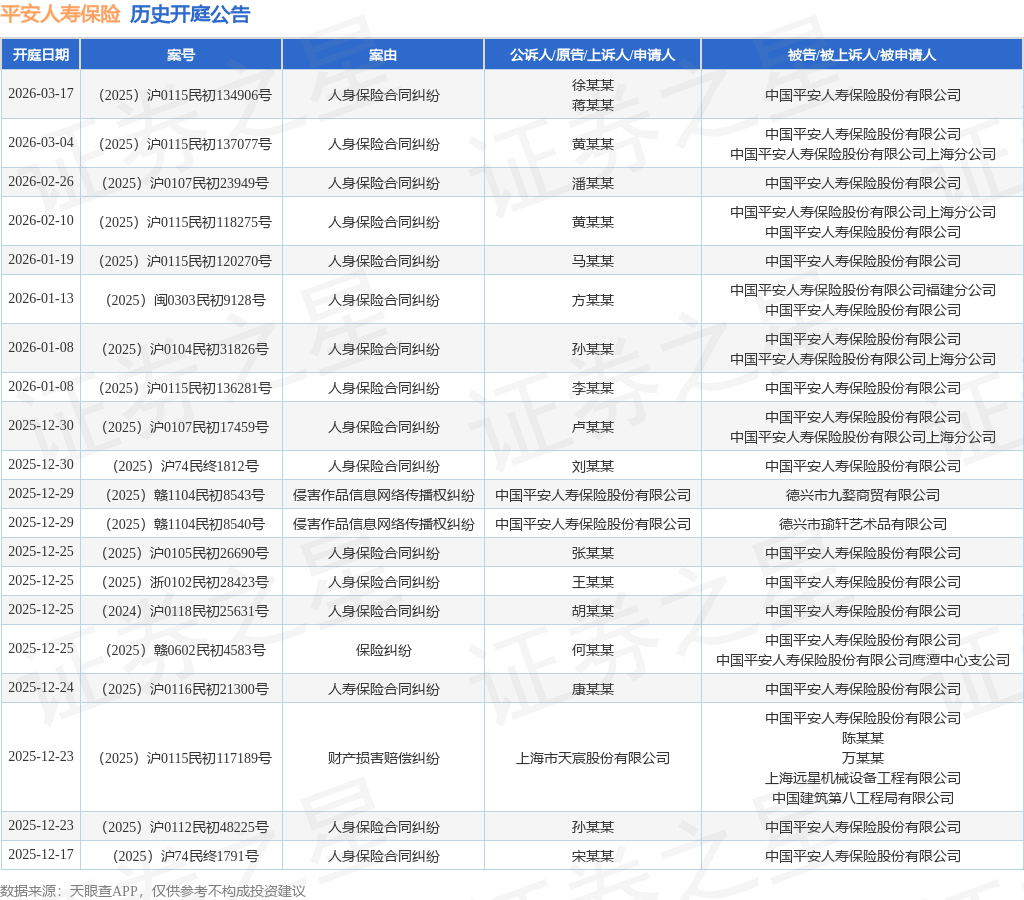
Task: Click the 被告/被上诉人/被申请人 column header
Action: point(862,55)
